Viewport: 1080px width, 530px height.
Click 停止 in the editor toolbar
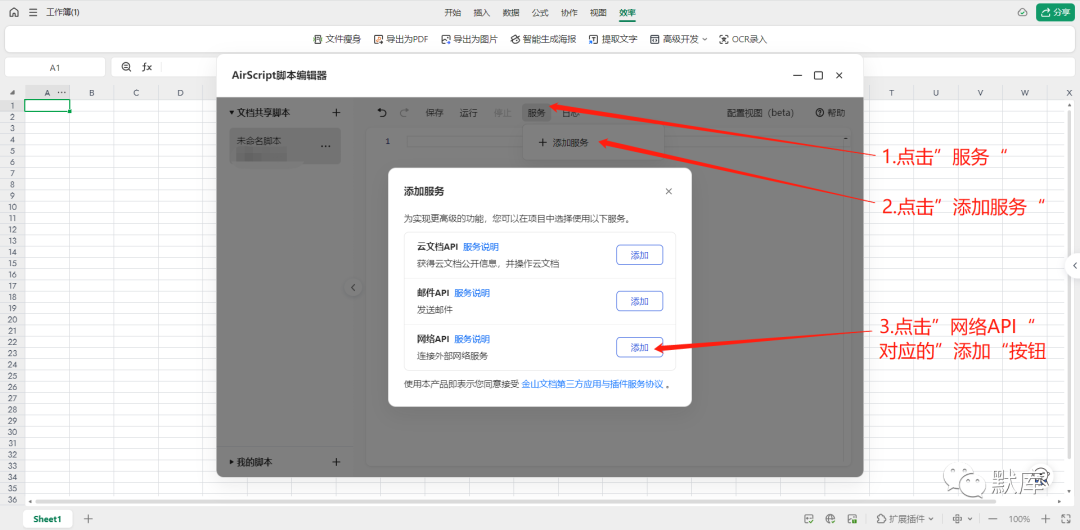click(503, 112)
